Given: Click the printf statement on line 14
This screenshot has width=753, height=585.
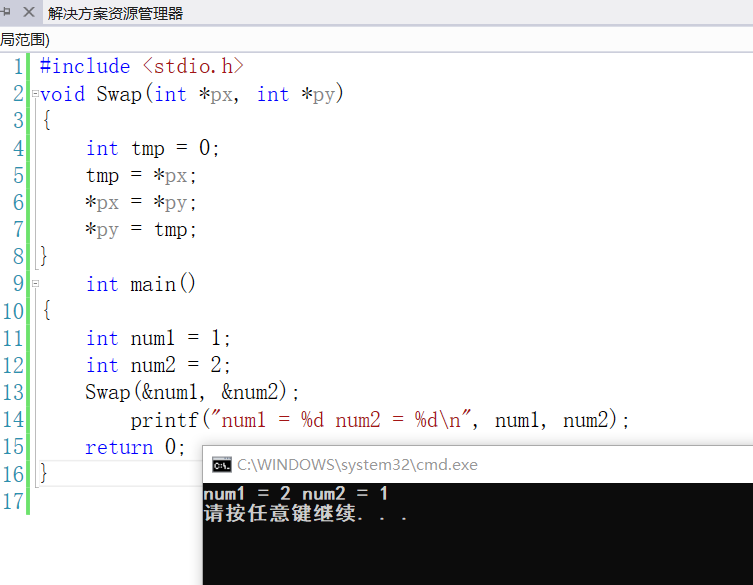Looking at the screenshot, I should point(379,420).
